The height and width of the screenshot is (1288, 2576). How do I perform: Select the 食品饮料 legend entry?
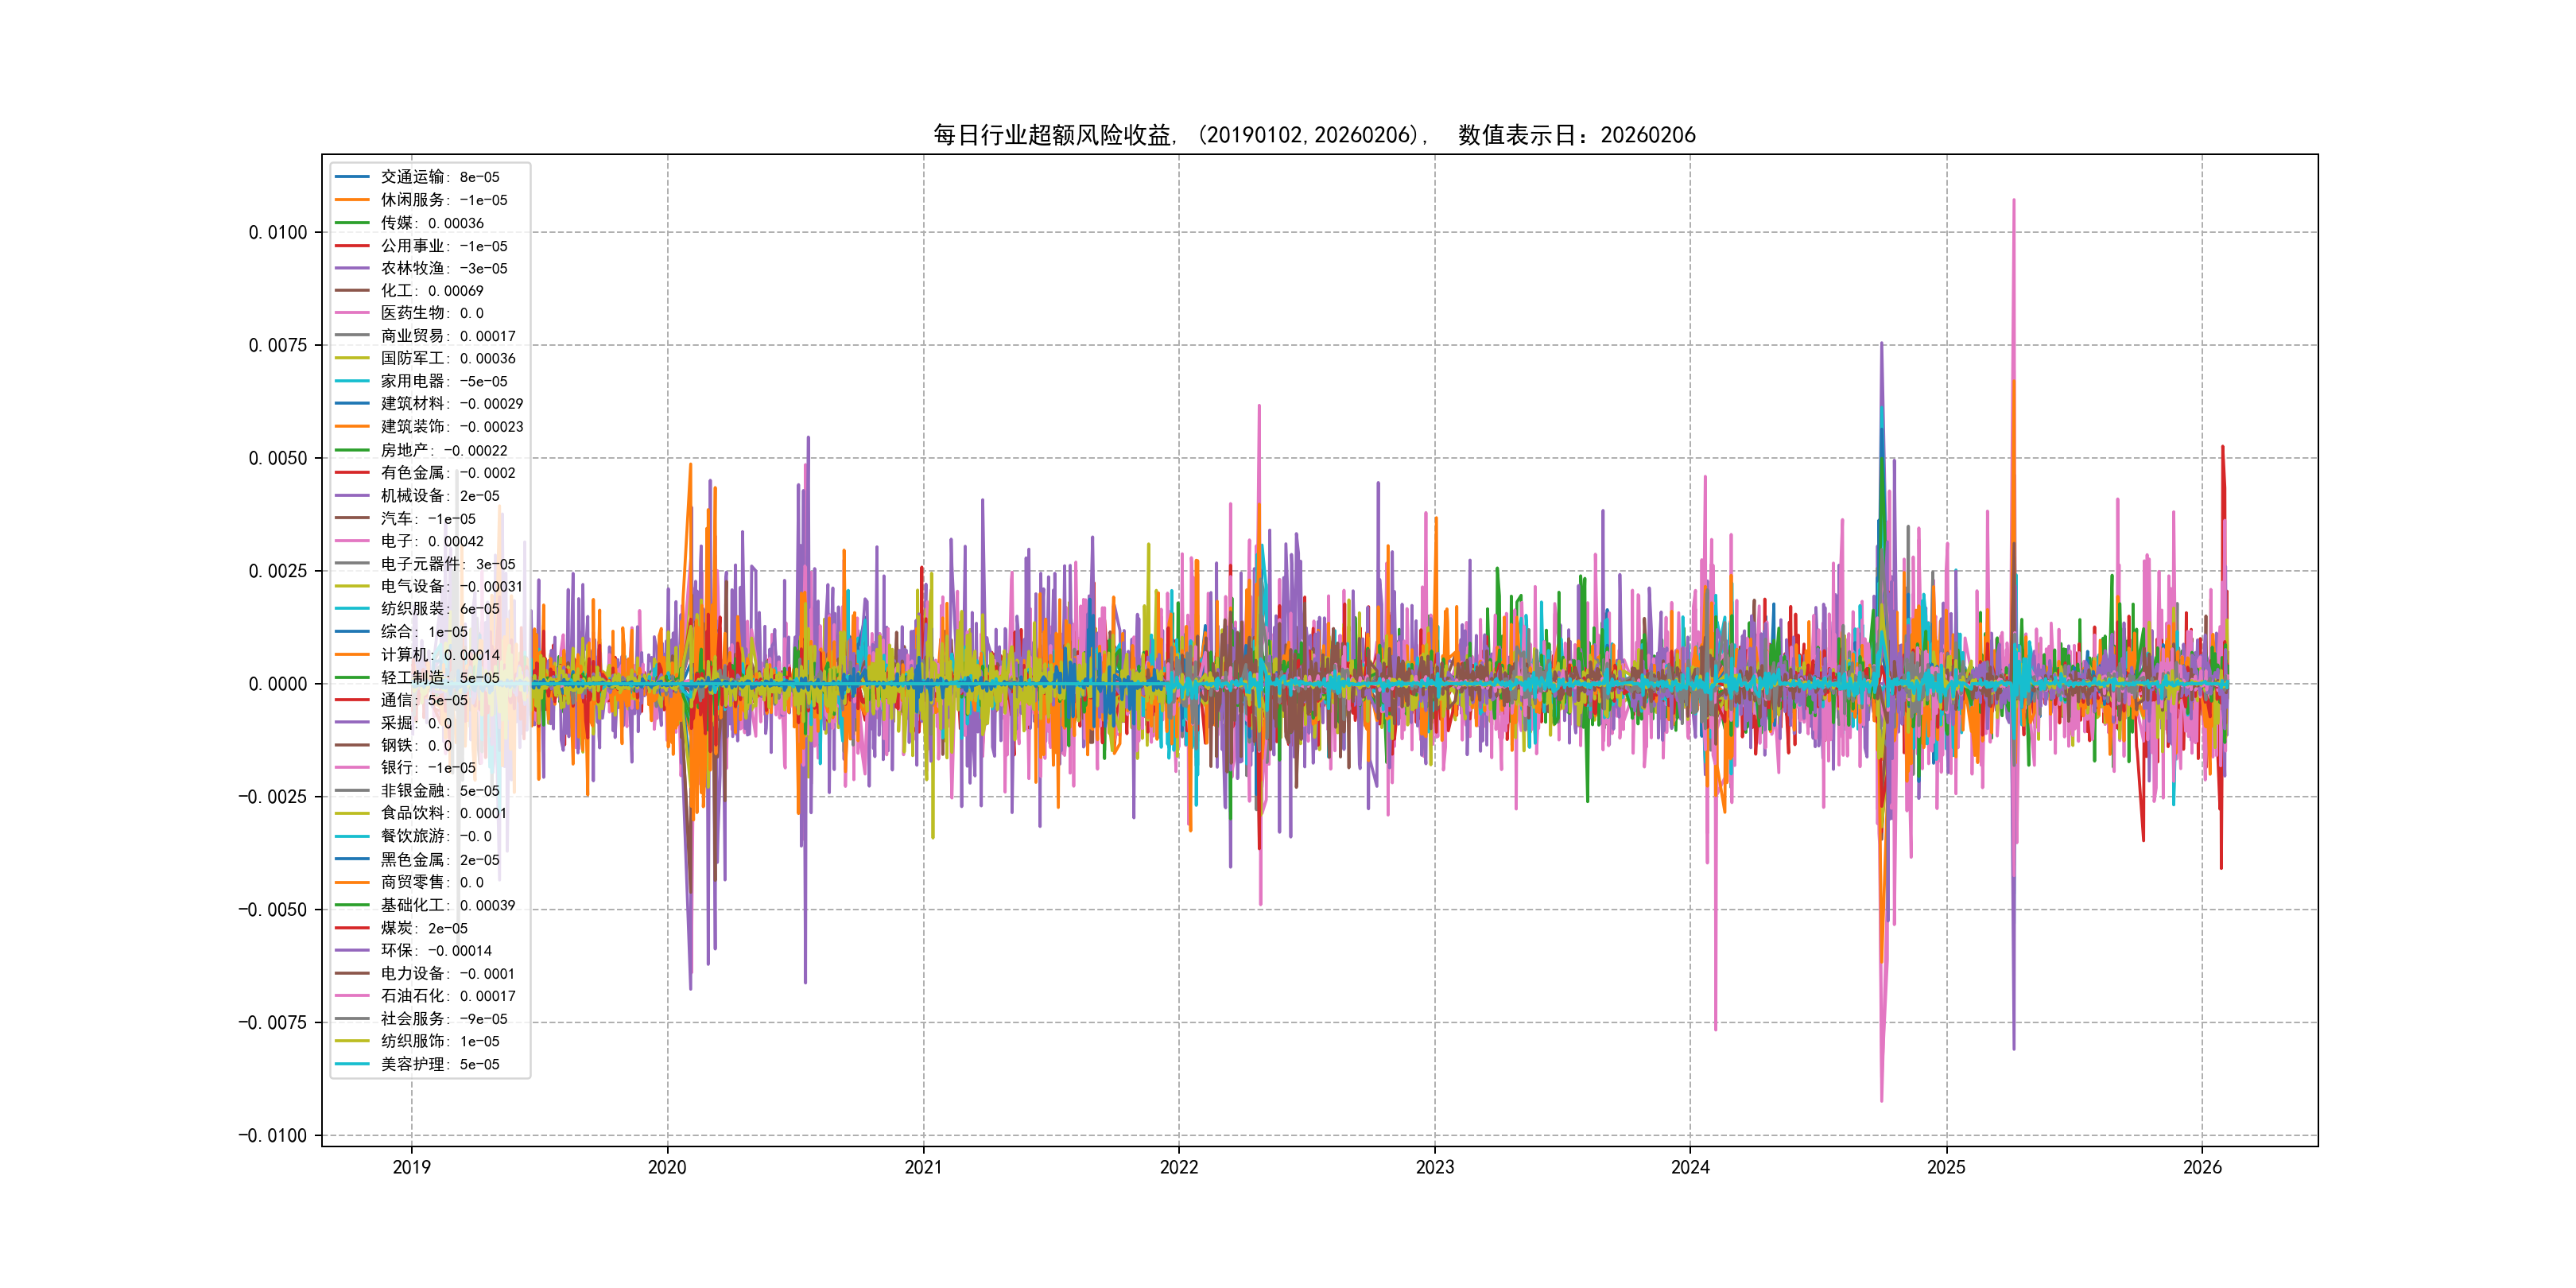[x=443, y=813]
